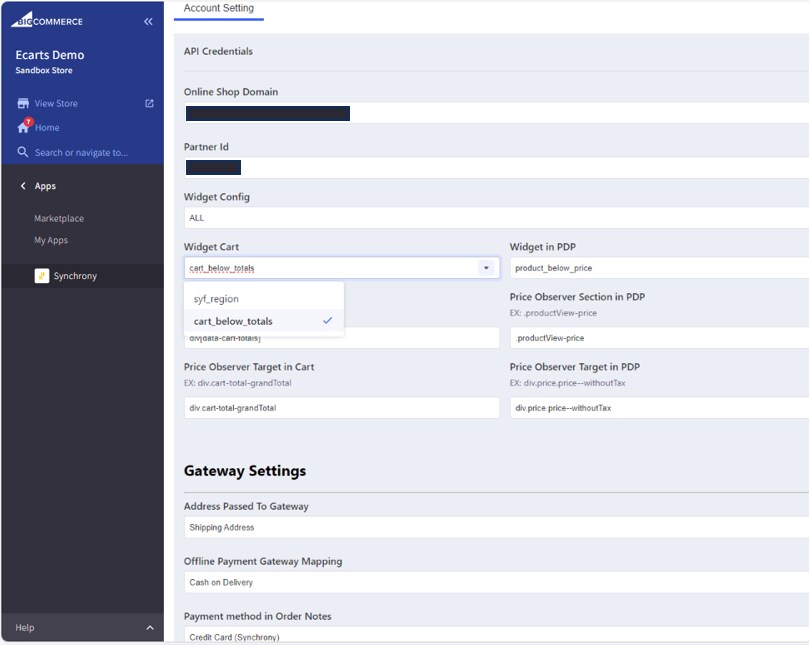Click the search magnifier icon
This screenshot has width=809, height=645.
click(23, 152)
